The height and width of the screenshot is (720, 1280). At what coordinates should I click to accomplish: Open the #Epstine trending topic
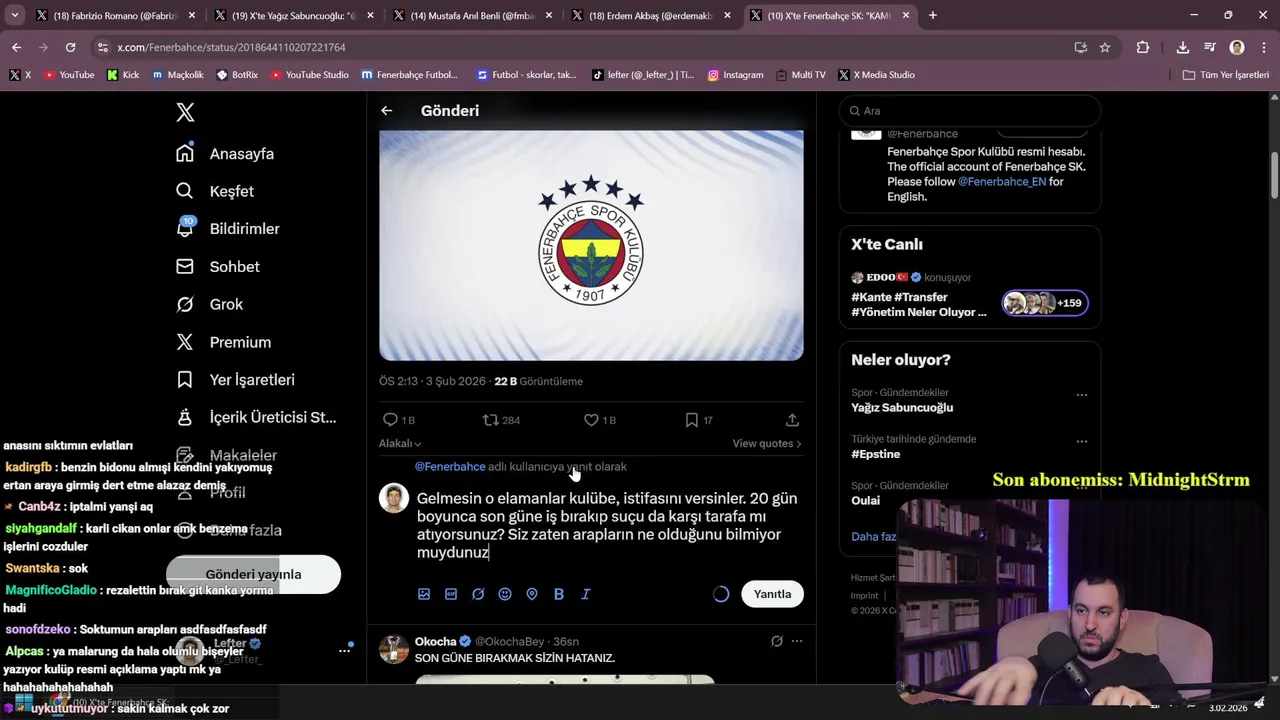(x=875, y=454)
